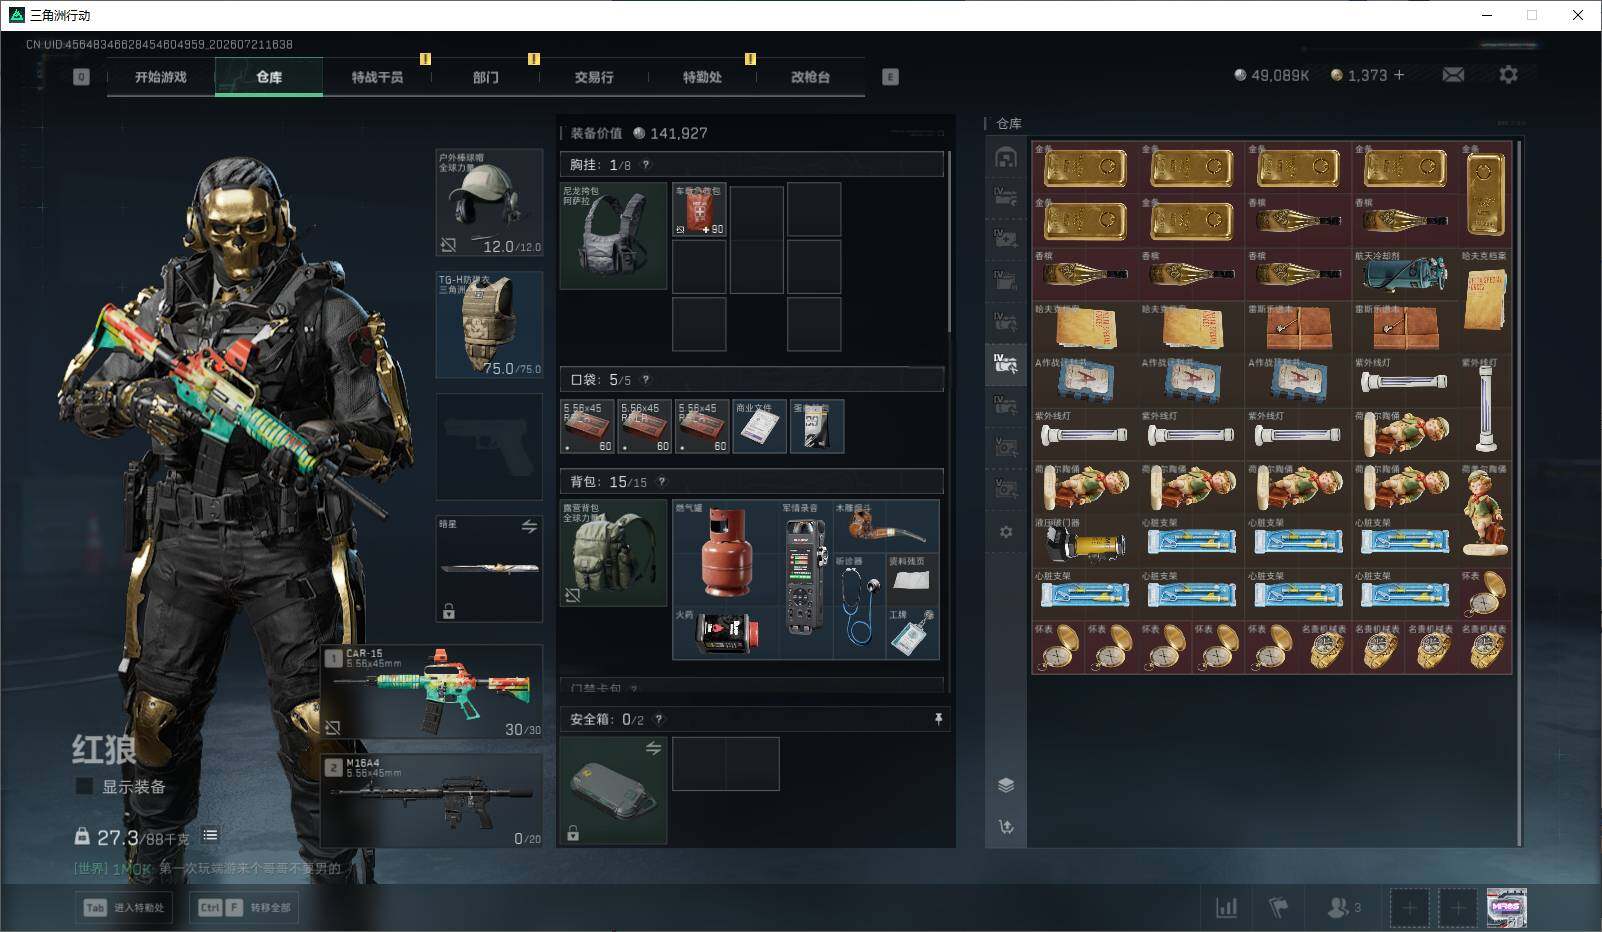
Task: Open the 特战干员 tab
Action: [377, 77]
